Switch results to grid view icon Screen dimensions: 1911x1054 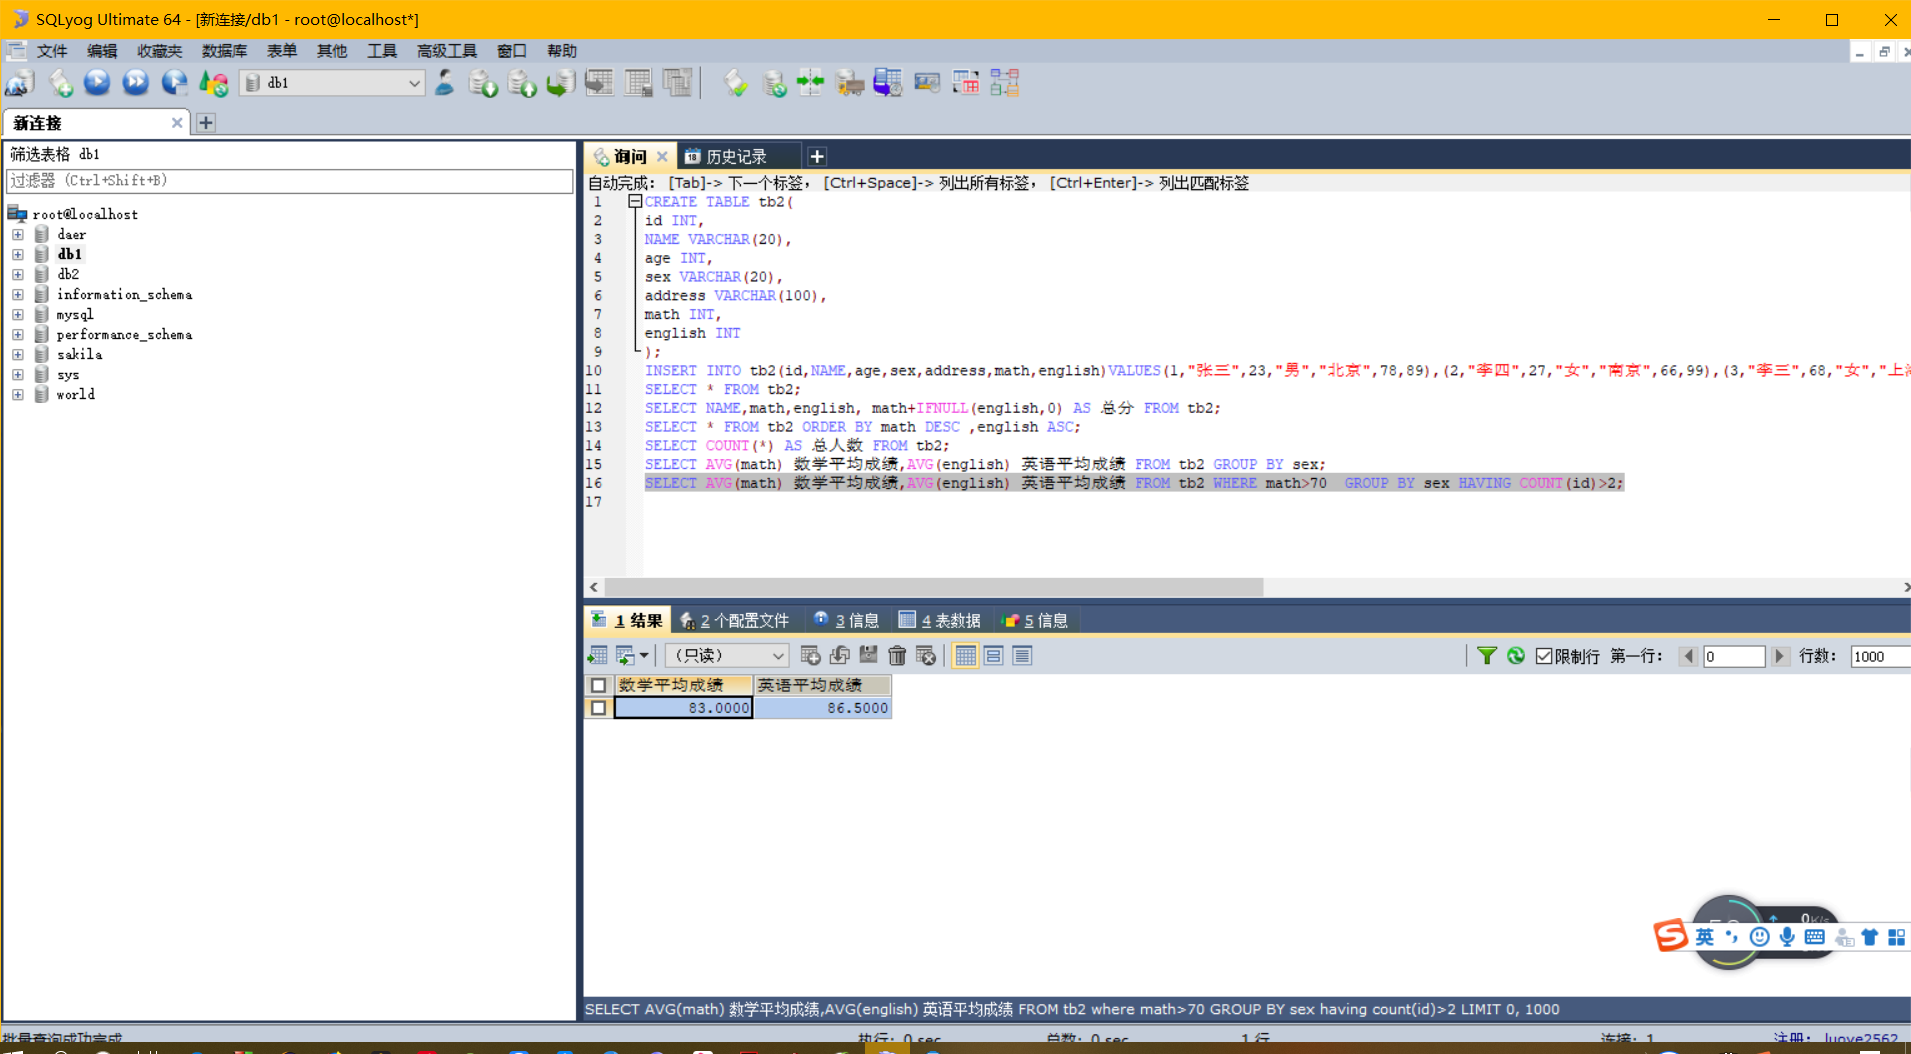click(x=965, y=656)
